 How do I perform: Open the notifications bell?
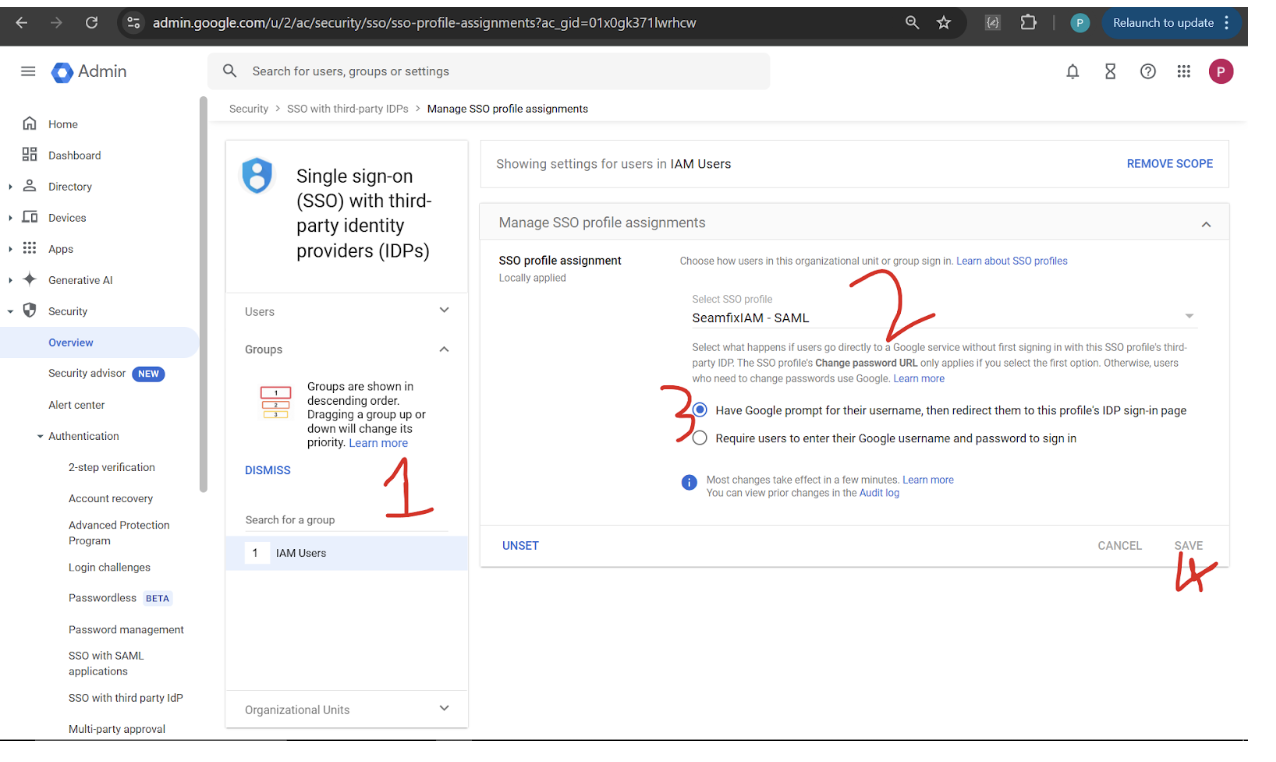pyautogui.click(x=1073, y=71)
